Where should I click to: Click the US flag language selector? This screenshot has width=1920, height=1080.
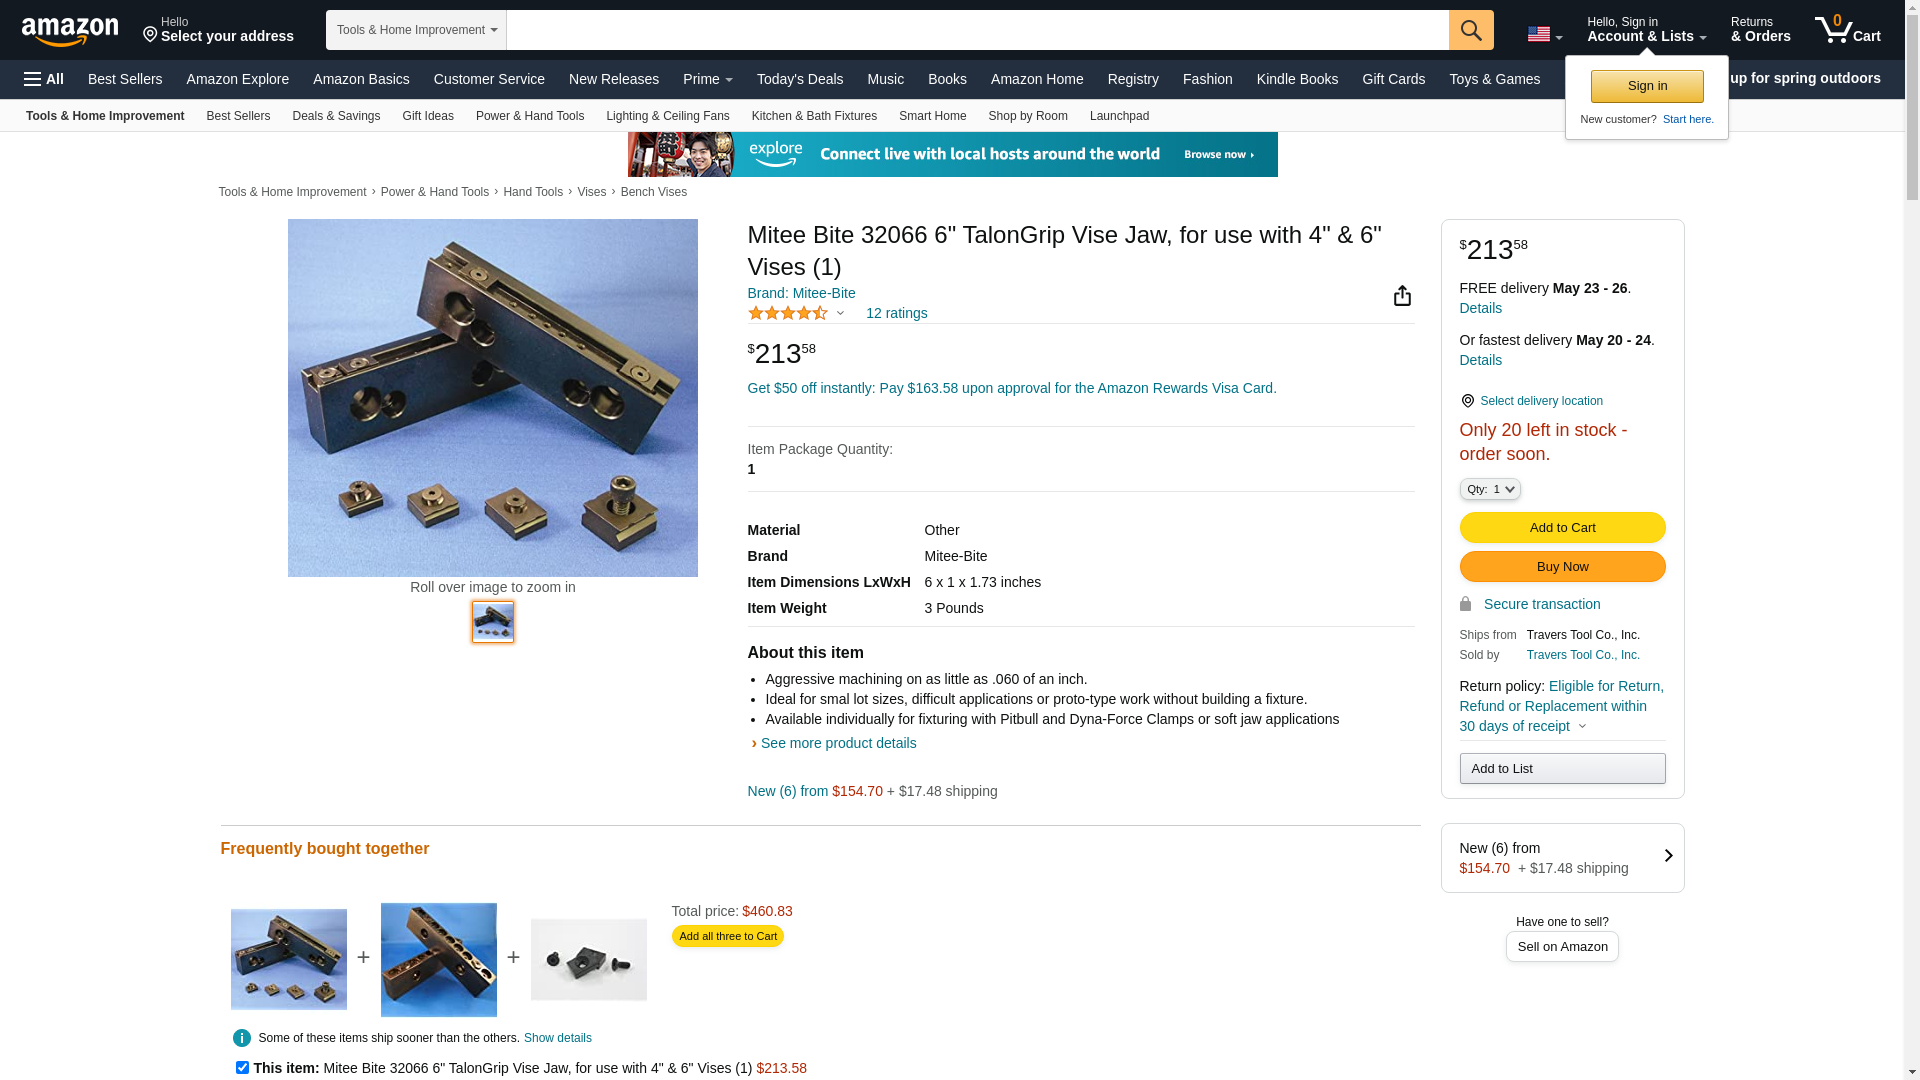(x=1544, y=34)
